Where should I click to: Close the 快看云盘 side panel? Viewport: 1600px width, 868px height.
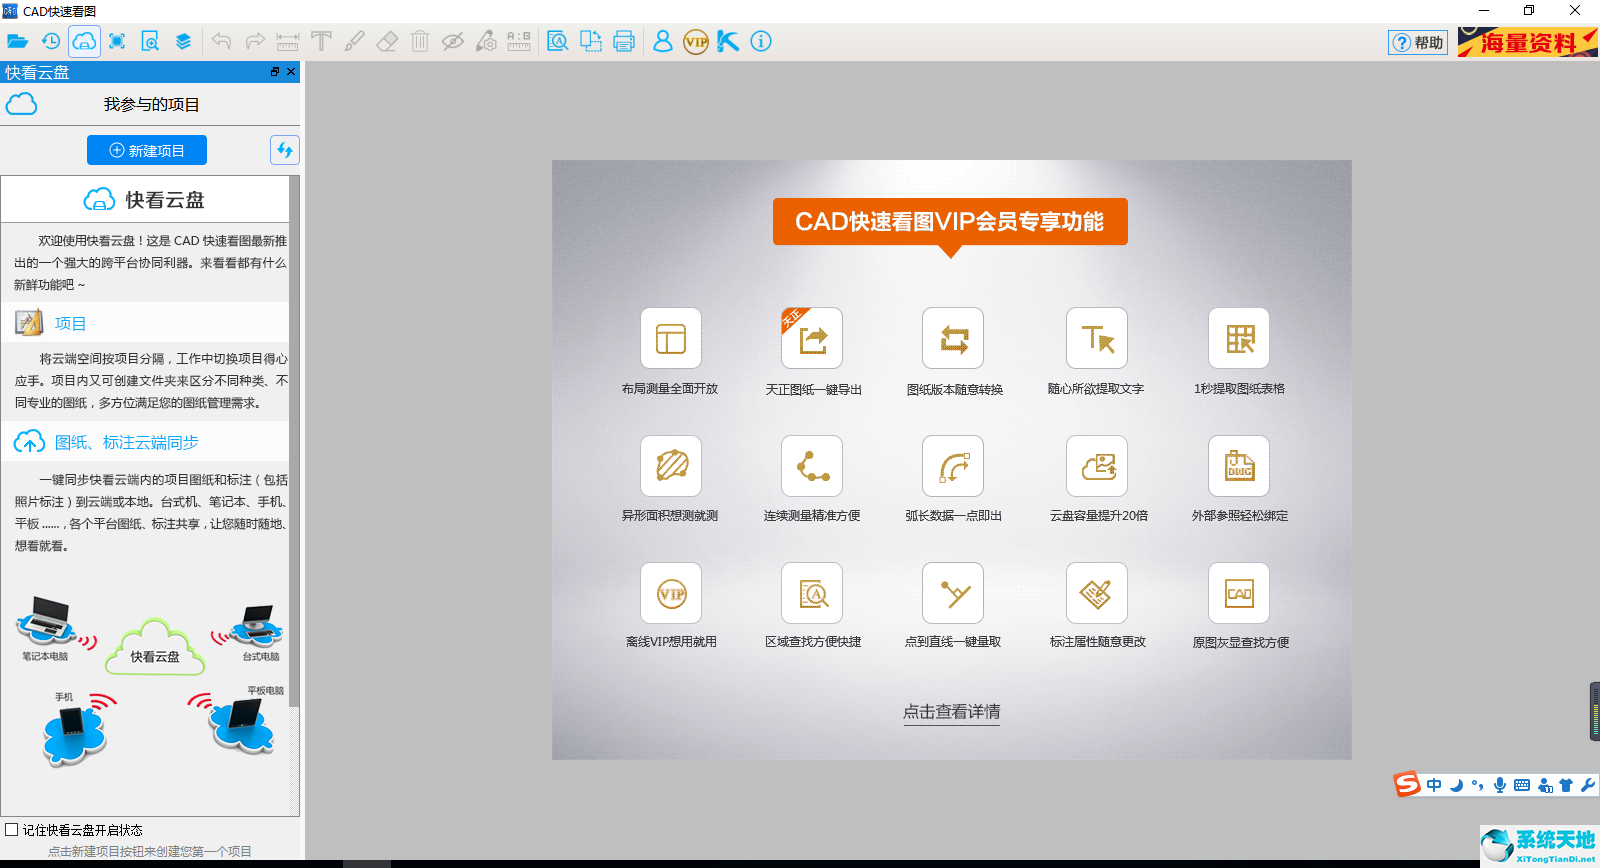[x=291, y=72]
